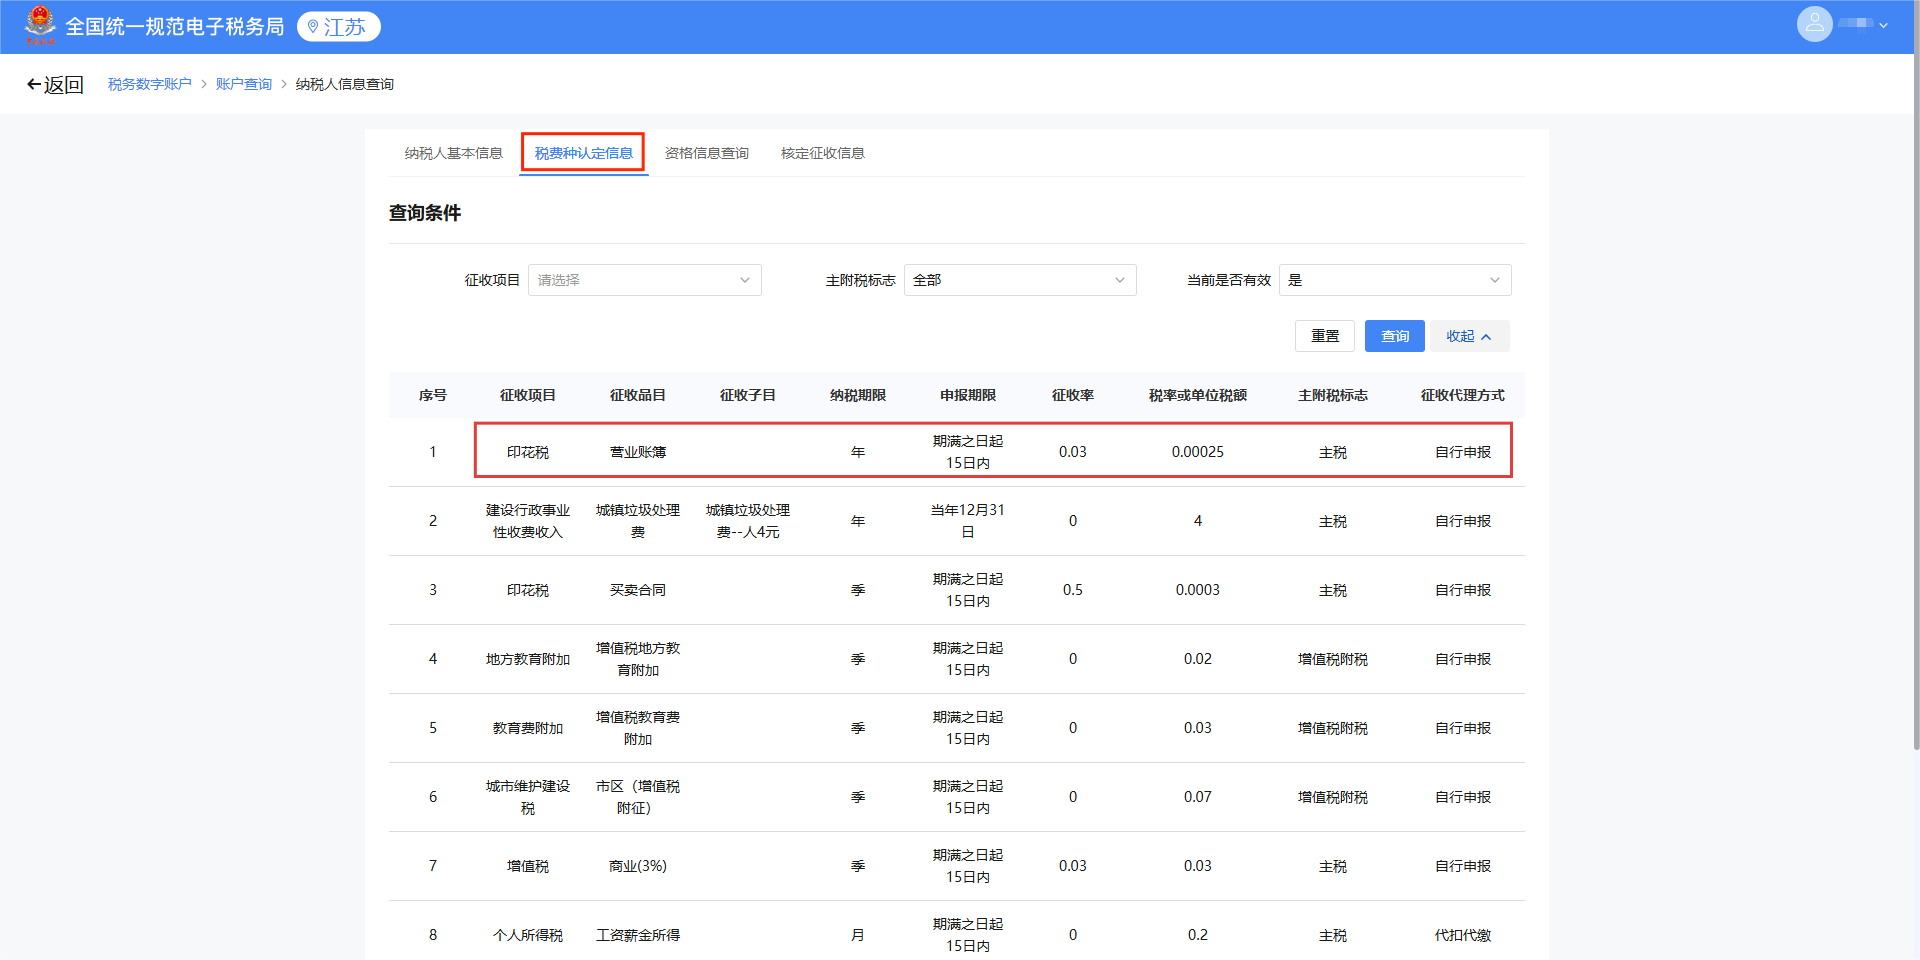This screenshot has height=960, width=1920.
Task: Open the 主附税标志 dropdown
Action: 1019,280
